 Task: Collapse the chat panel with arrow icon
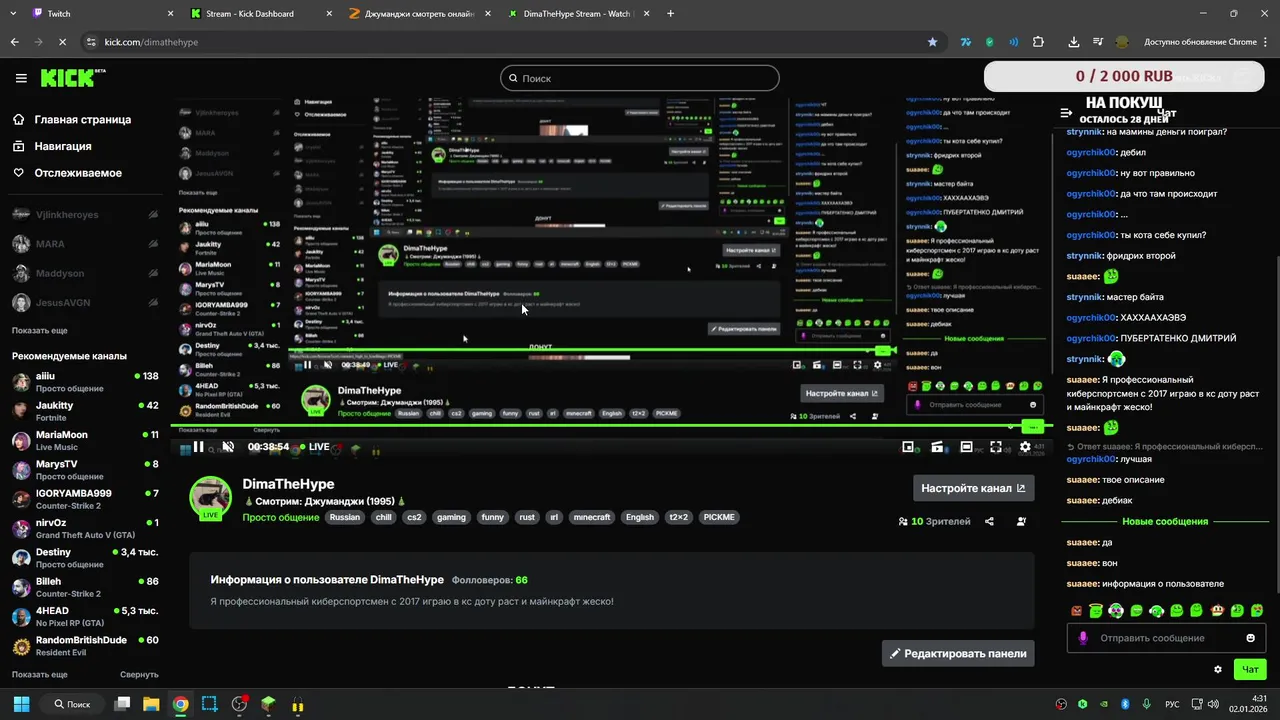1066,113
